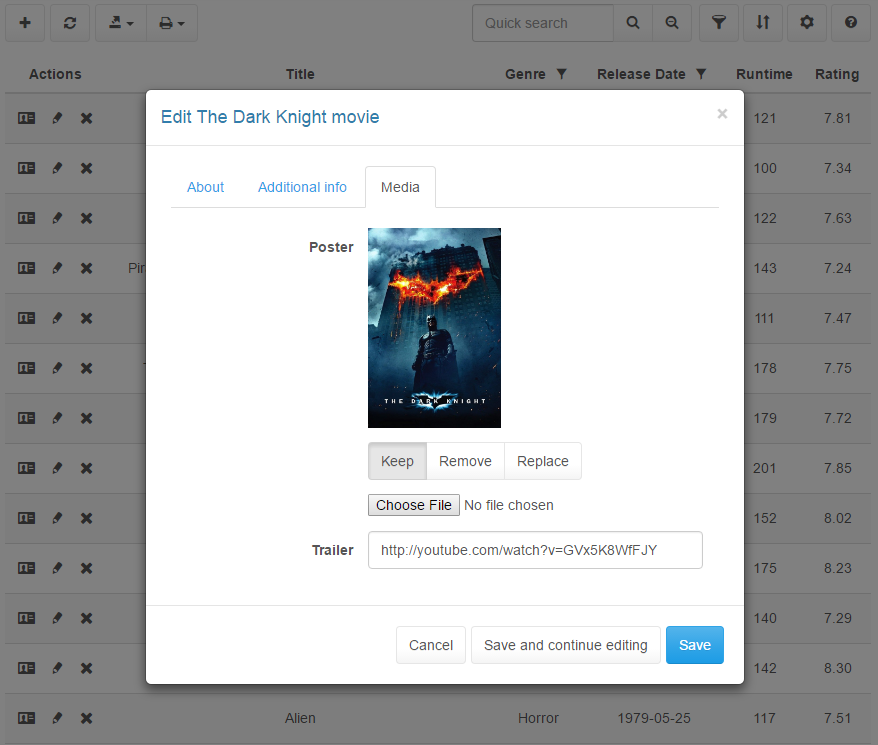878x745 pixels.
Task: Open the settings gear icon
Action: pos(807,23)
